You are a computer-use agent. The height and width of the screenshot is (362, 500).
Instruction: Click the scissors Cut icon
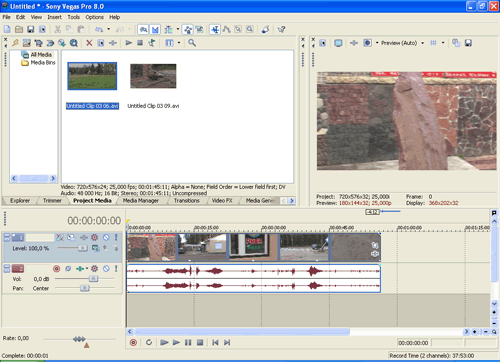[x=58, y=29]
